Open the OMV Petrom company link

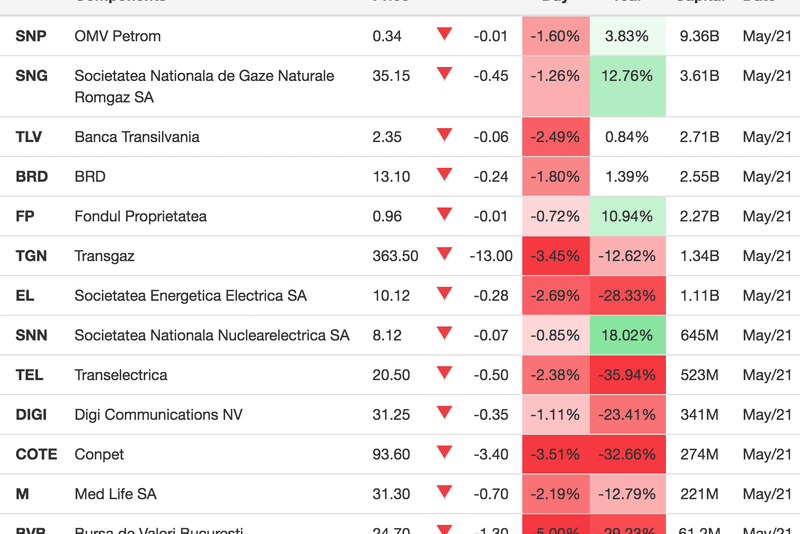pos(117,36)
